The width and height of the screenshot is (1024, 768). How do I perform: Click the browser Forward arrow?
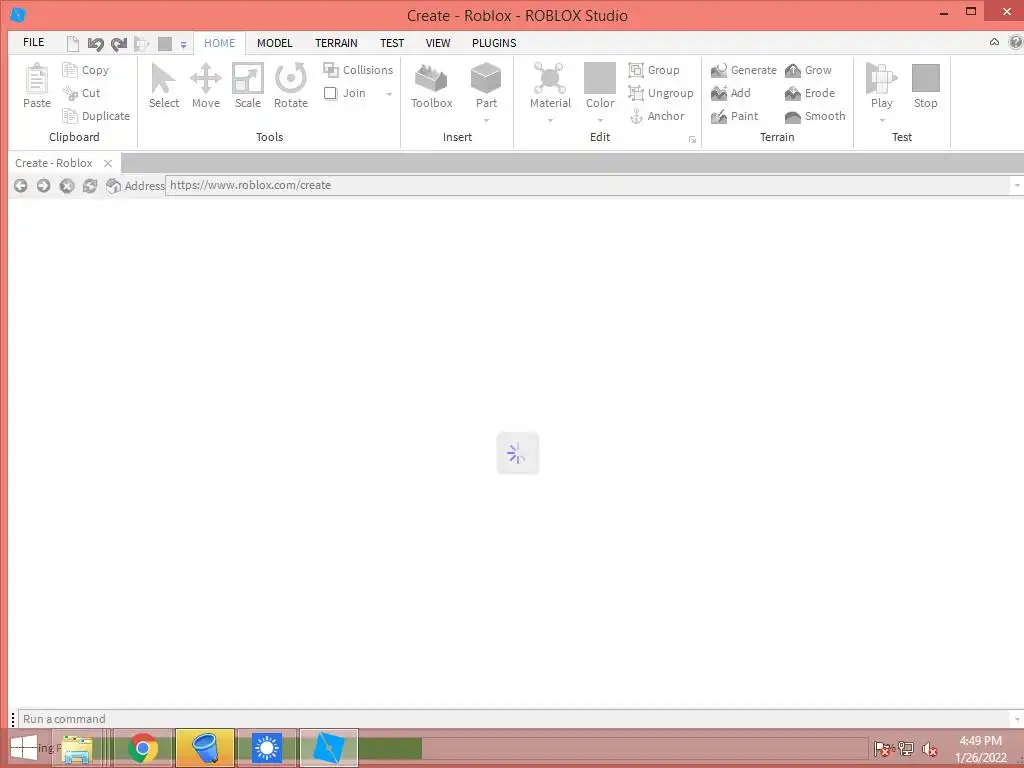click(x=43, y=185)
